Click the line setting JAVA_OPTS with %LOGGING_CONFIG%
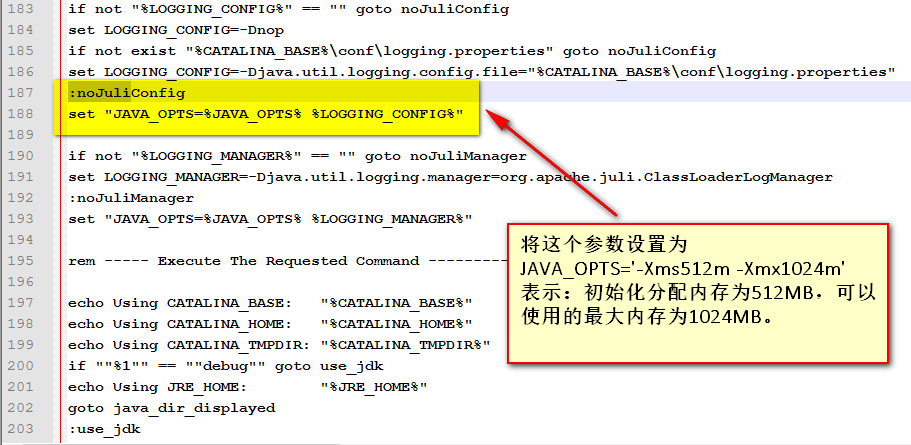The width and height of the screenshot is (911, 445). (x=266, y=114)
